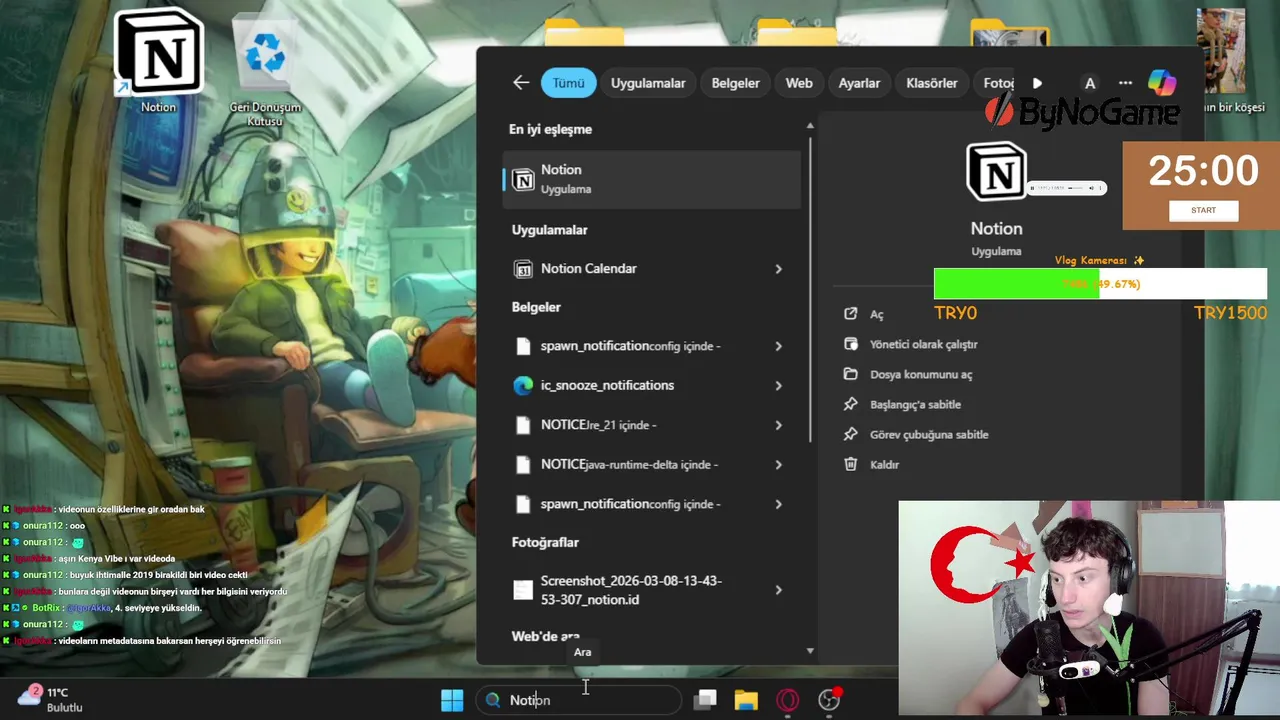The width and height of the screenshot is (1280, 720).
Task: Click the large Notion logo in details pane
Action: 996,172
